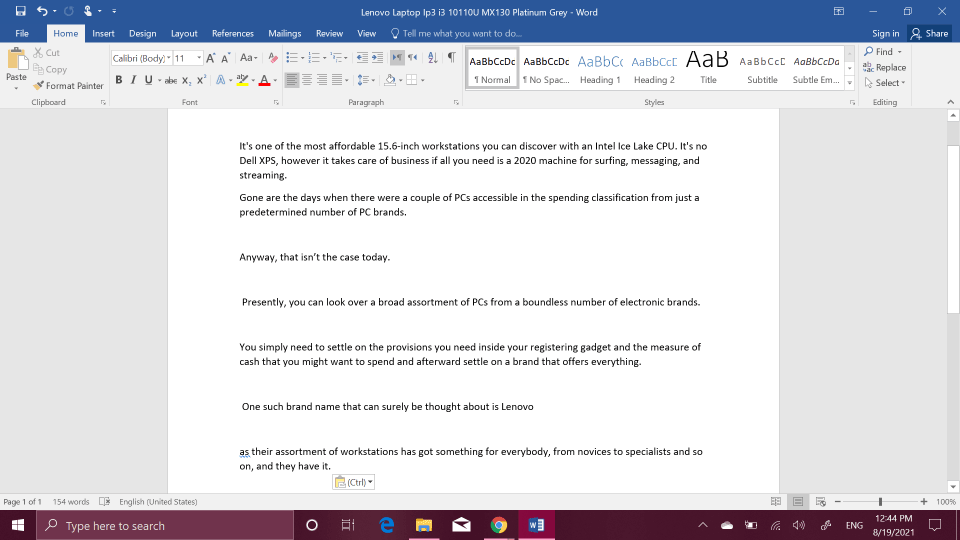Click the Paste clipboard icon
960x540 pixels.
coord(17,59)
